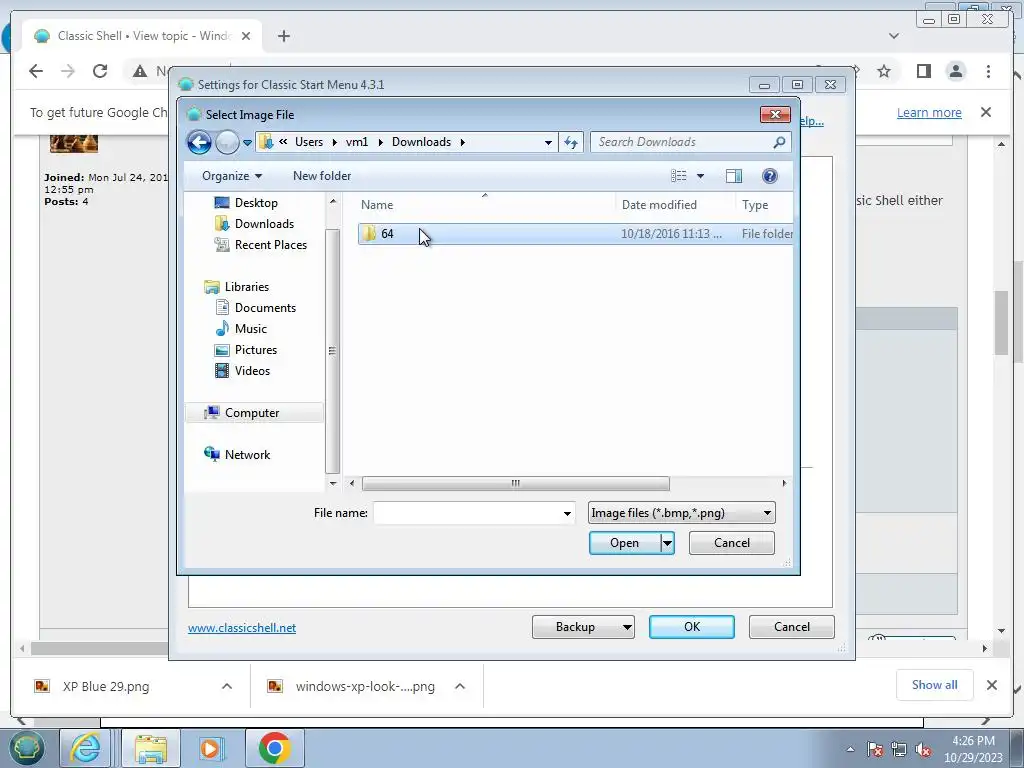Close the Select Image File dialog
The height and width of the screenshot is (768, 1024).
[775, 114]
